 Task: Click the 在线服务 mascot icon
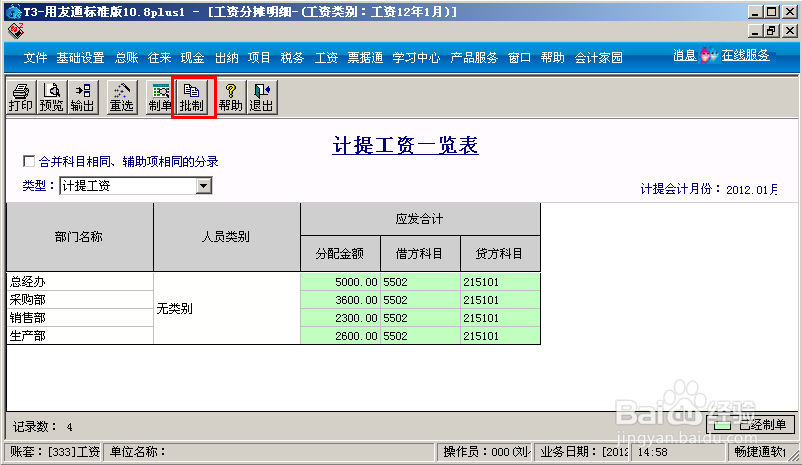coord(709,55)
